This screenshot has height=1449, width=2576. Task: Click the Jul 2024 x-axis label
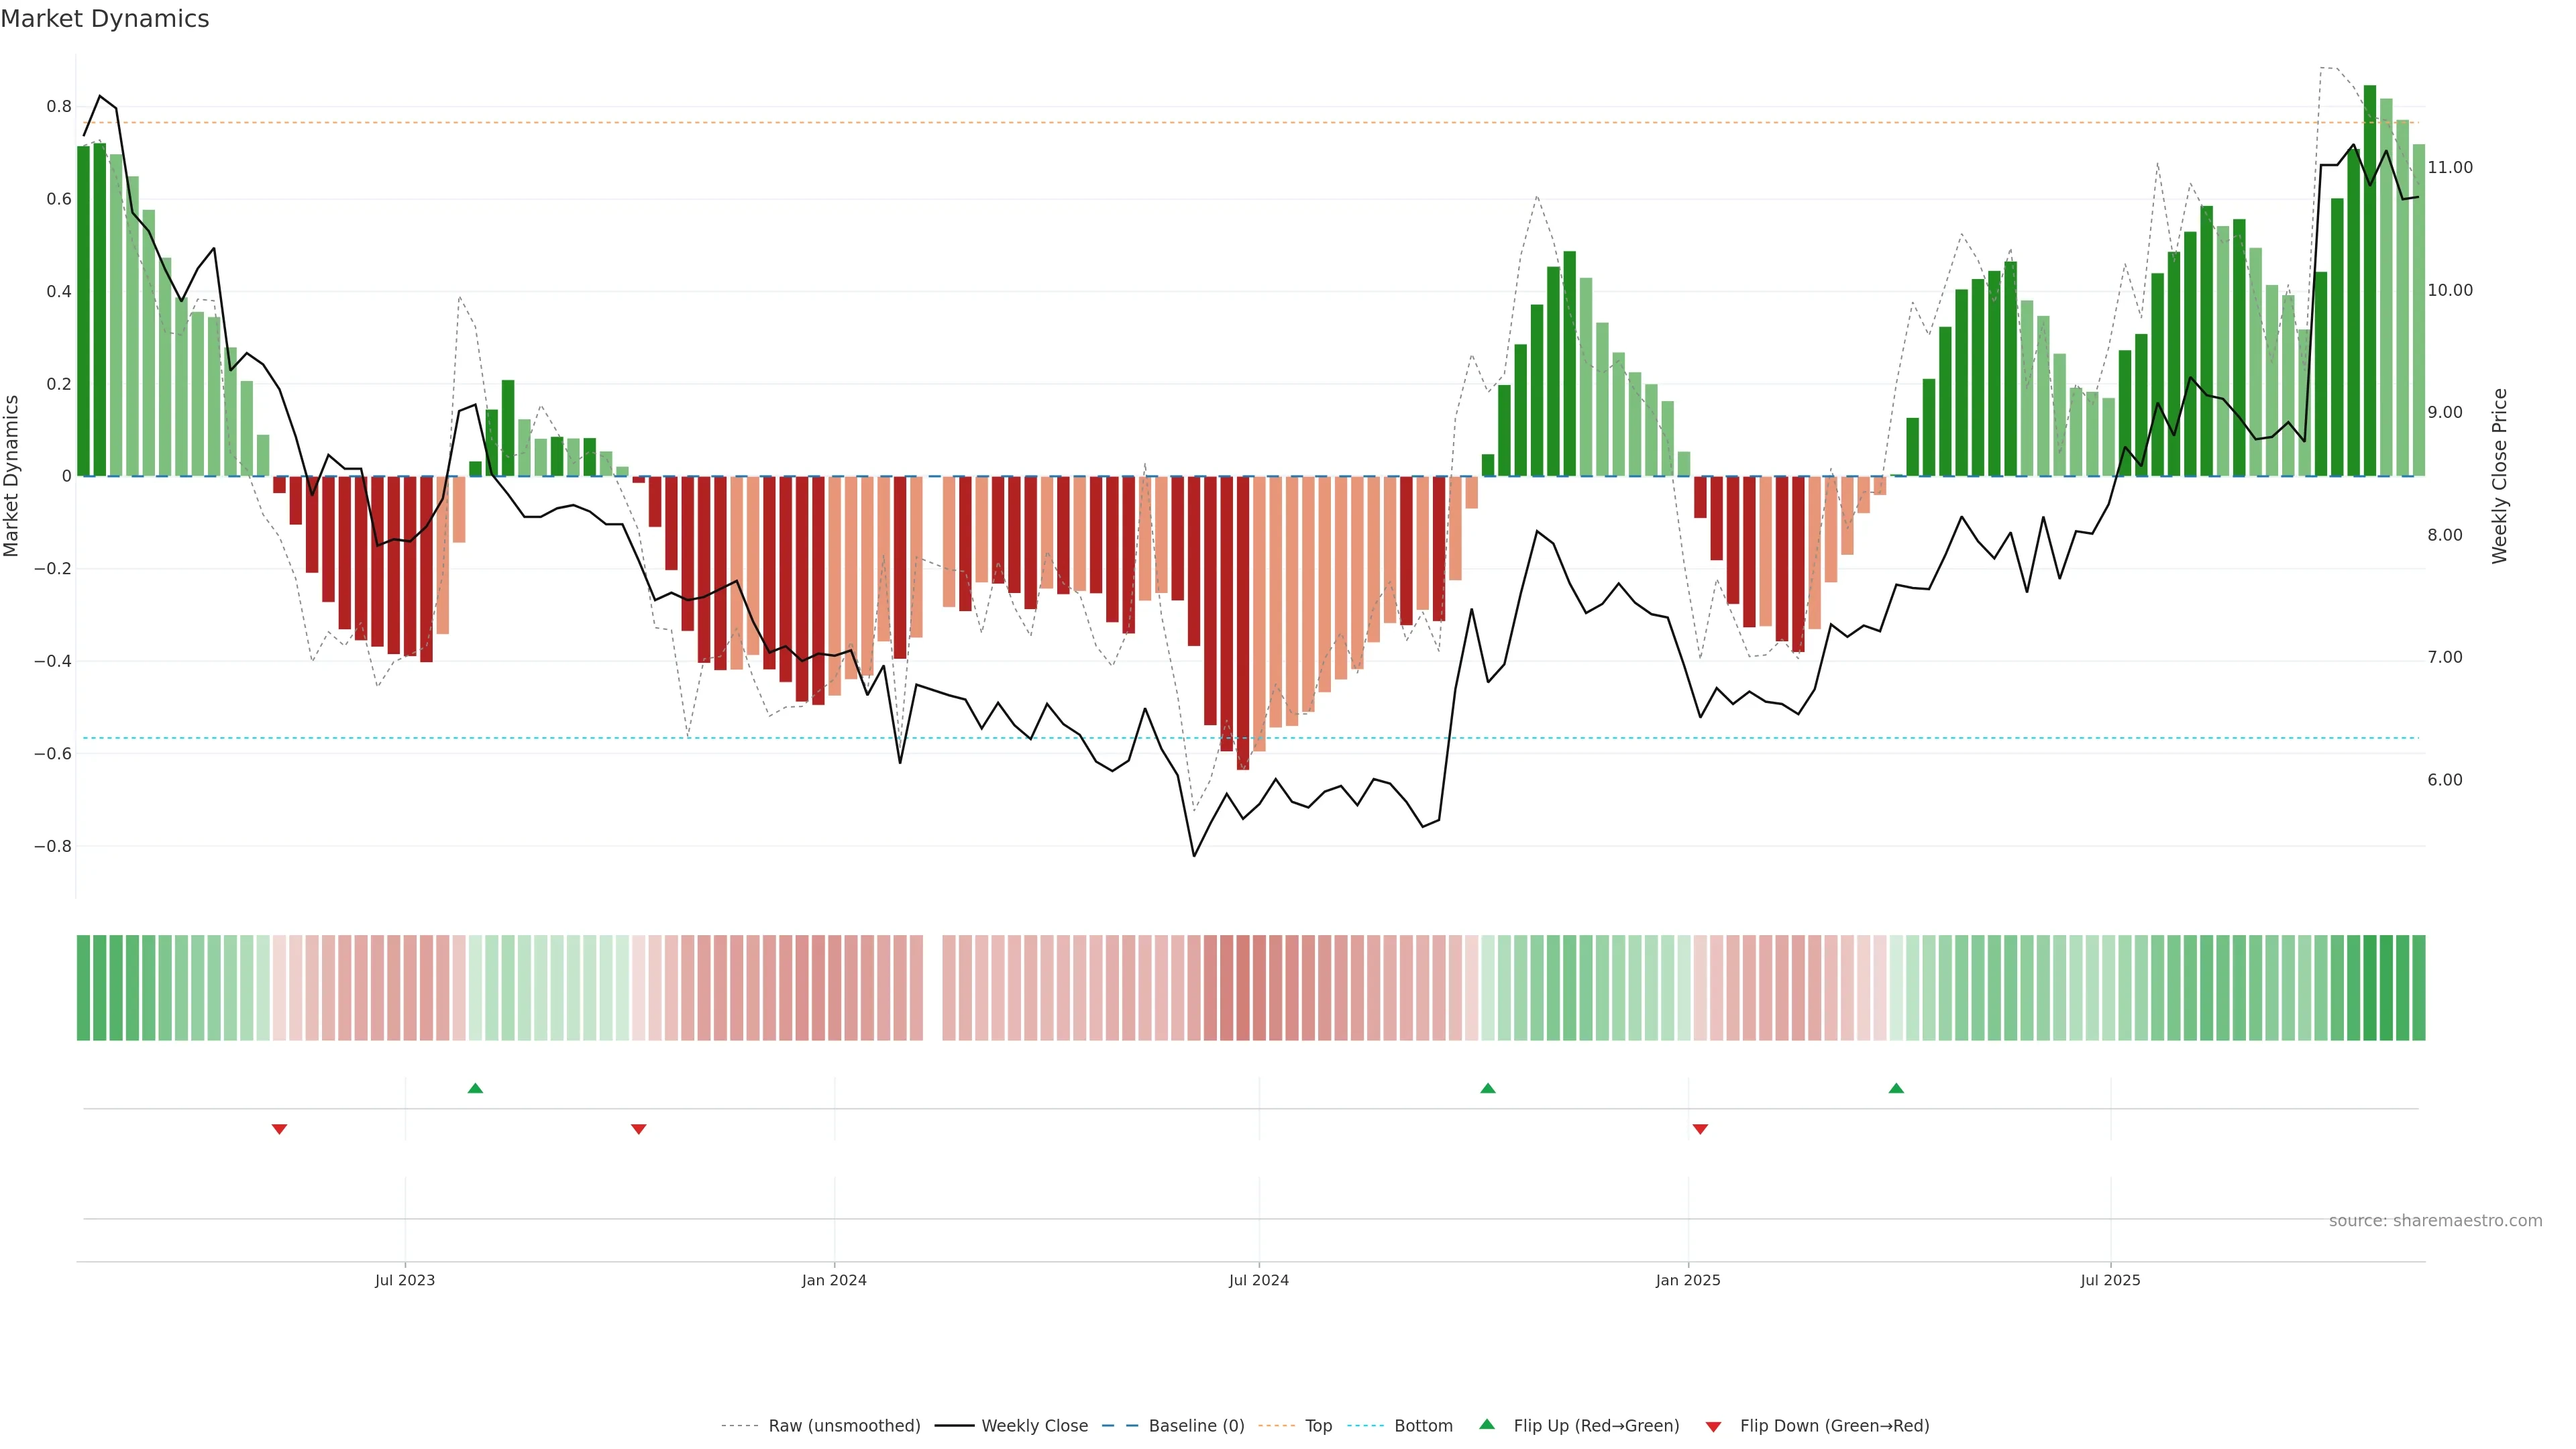1258,1280
